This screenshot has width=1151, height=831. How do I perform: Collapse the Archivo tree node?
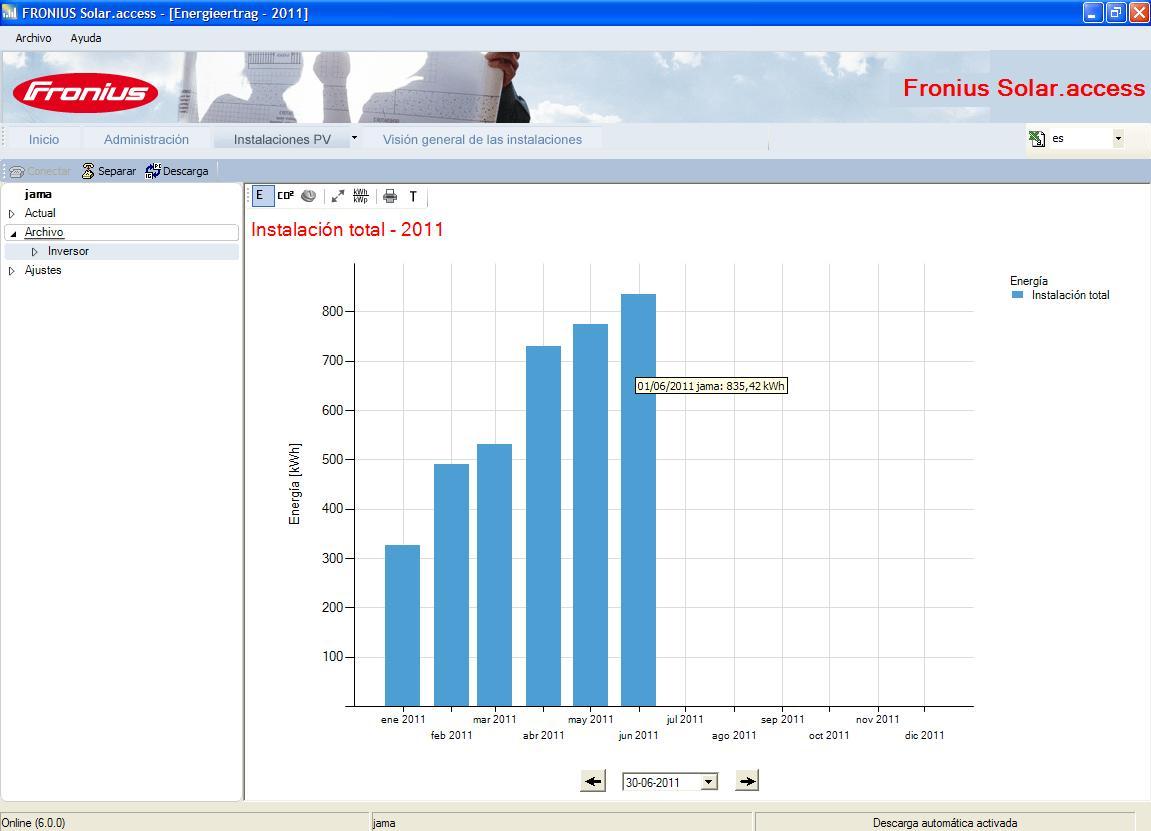point(12,233)
